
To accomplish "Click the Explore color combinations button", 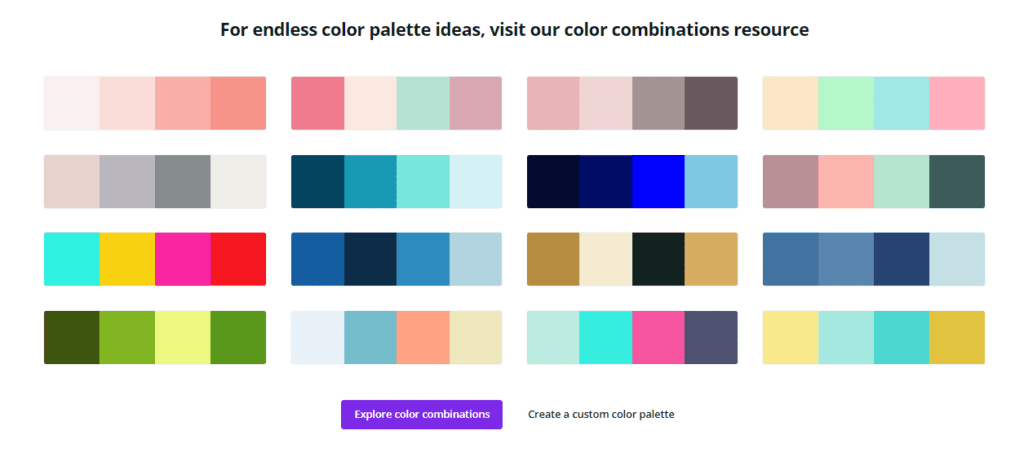I will click(421, 414).
